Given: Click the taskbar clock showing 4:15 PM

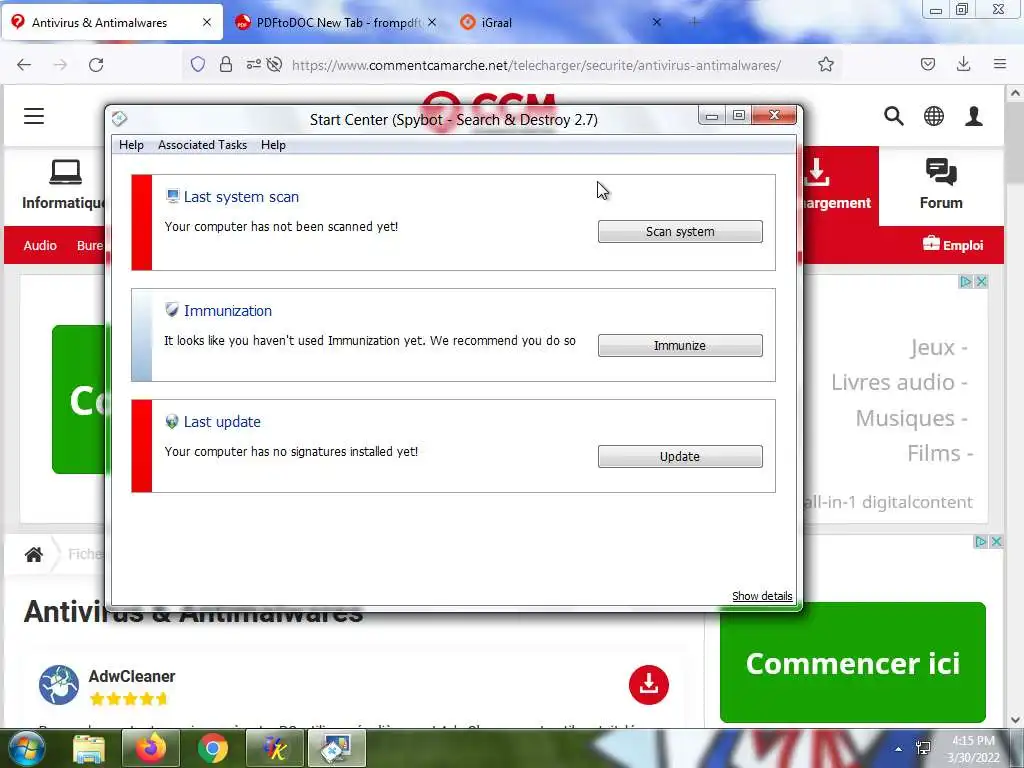Looking at the screenshot, I should point(973,749).
